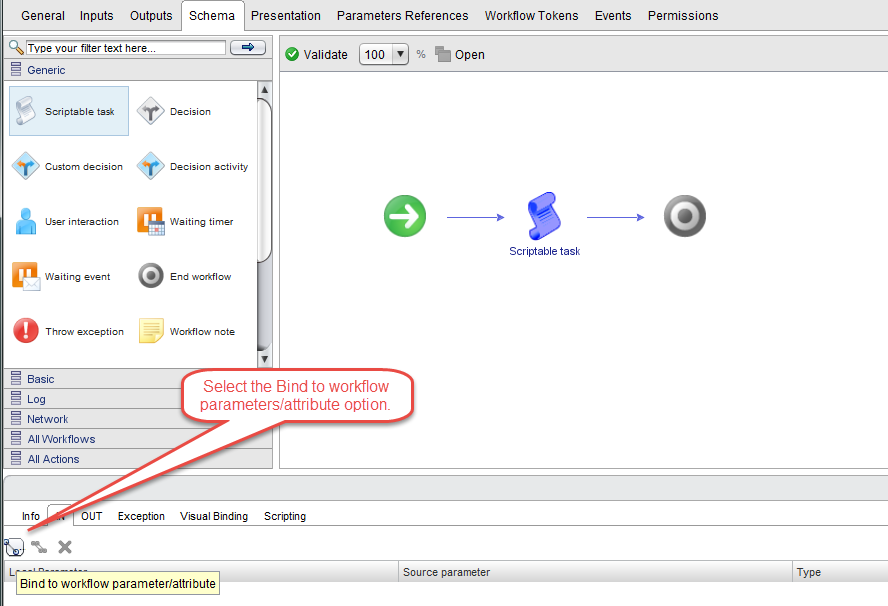The width and height of the screenshot is (888, 606).
Task: Click the Open button in toolbar
Action: (x=460, y=55)
